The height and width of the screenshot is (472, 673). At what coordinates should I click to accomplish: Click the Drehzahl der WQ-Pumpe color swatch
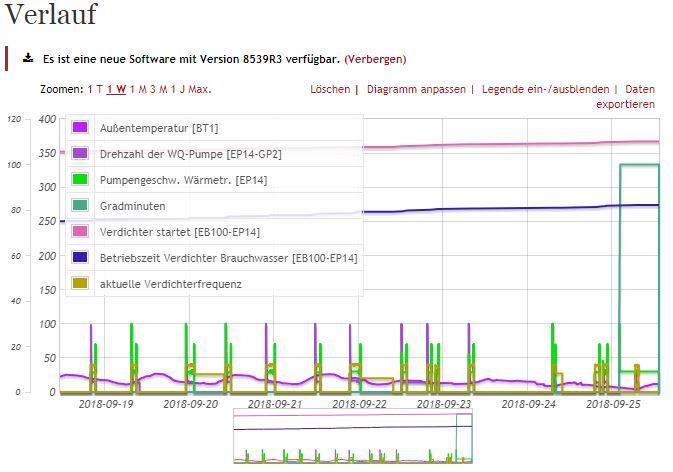tap(80, 153)
